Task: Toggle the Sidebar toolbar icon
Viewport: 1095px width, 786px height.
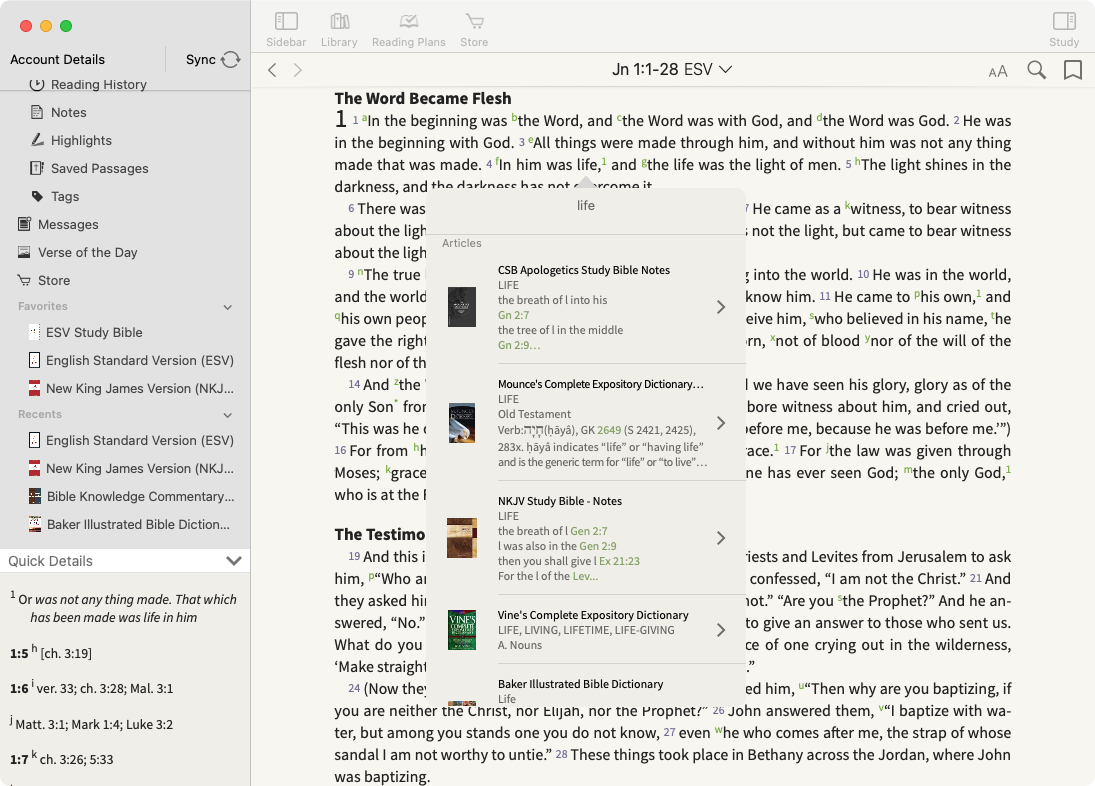Action: (286, 22)
